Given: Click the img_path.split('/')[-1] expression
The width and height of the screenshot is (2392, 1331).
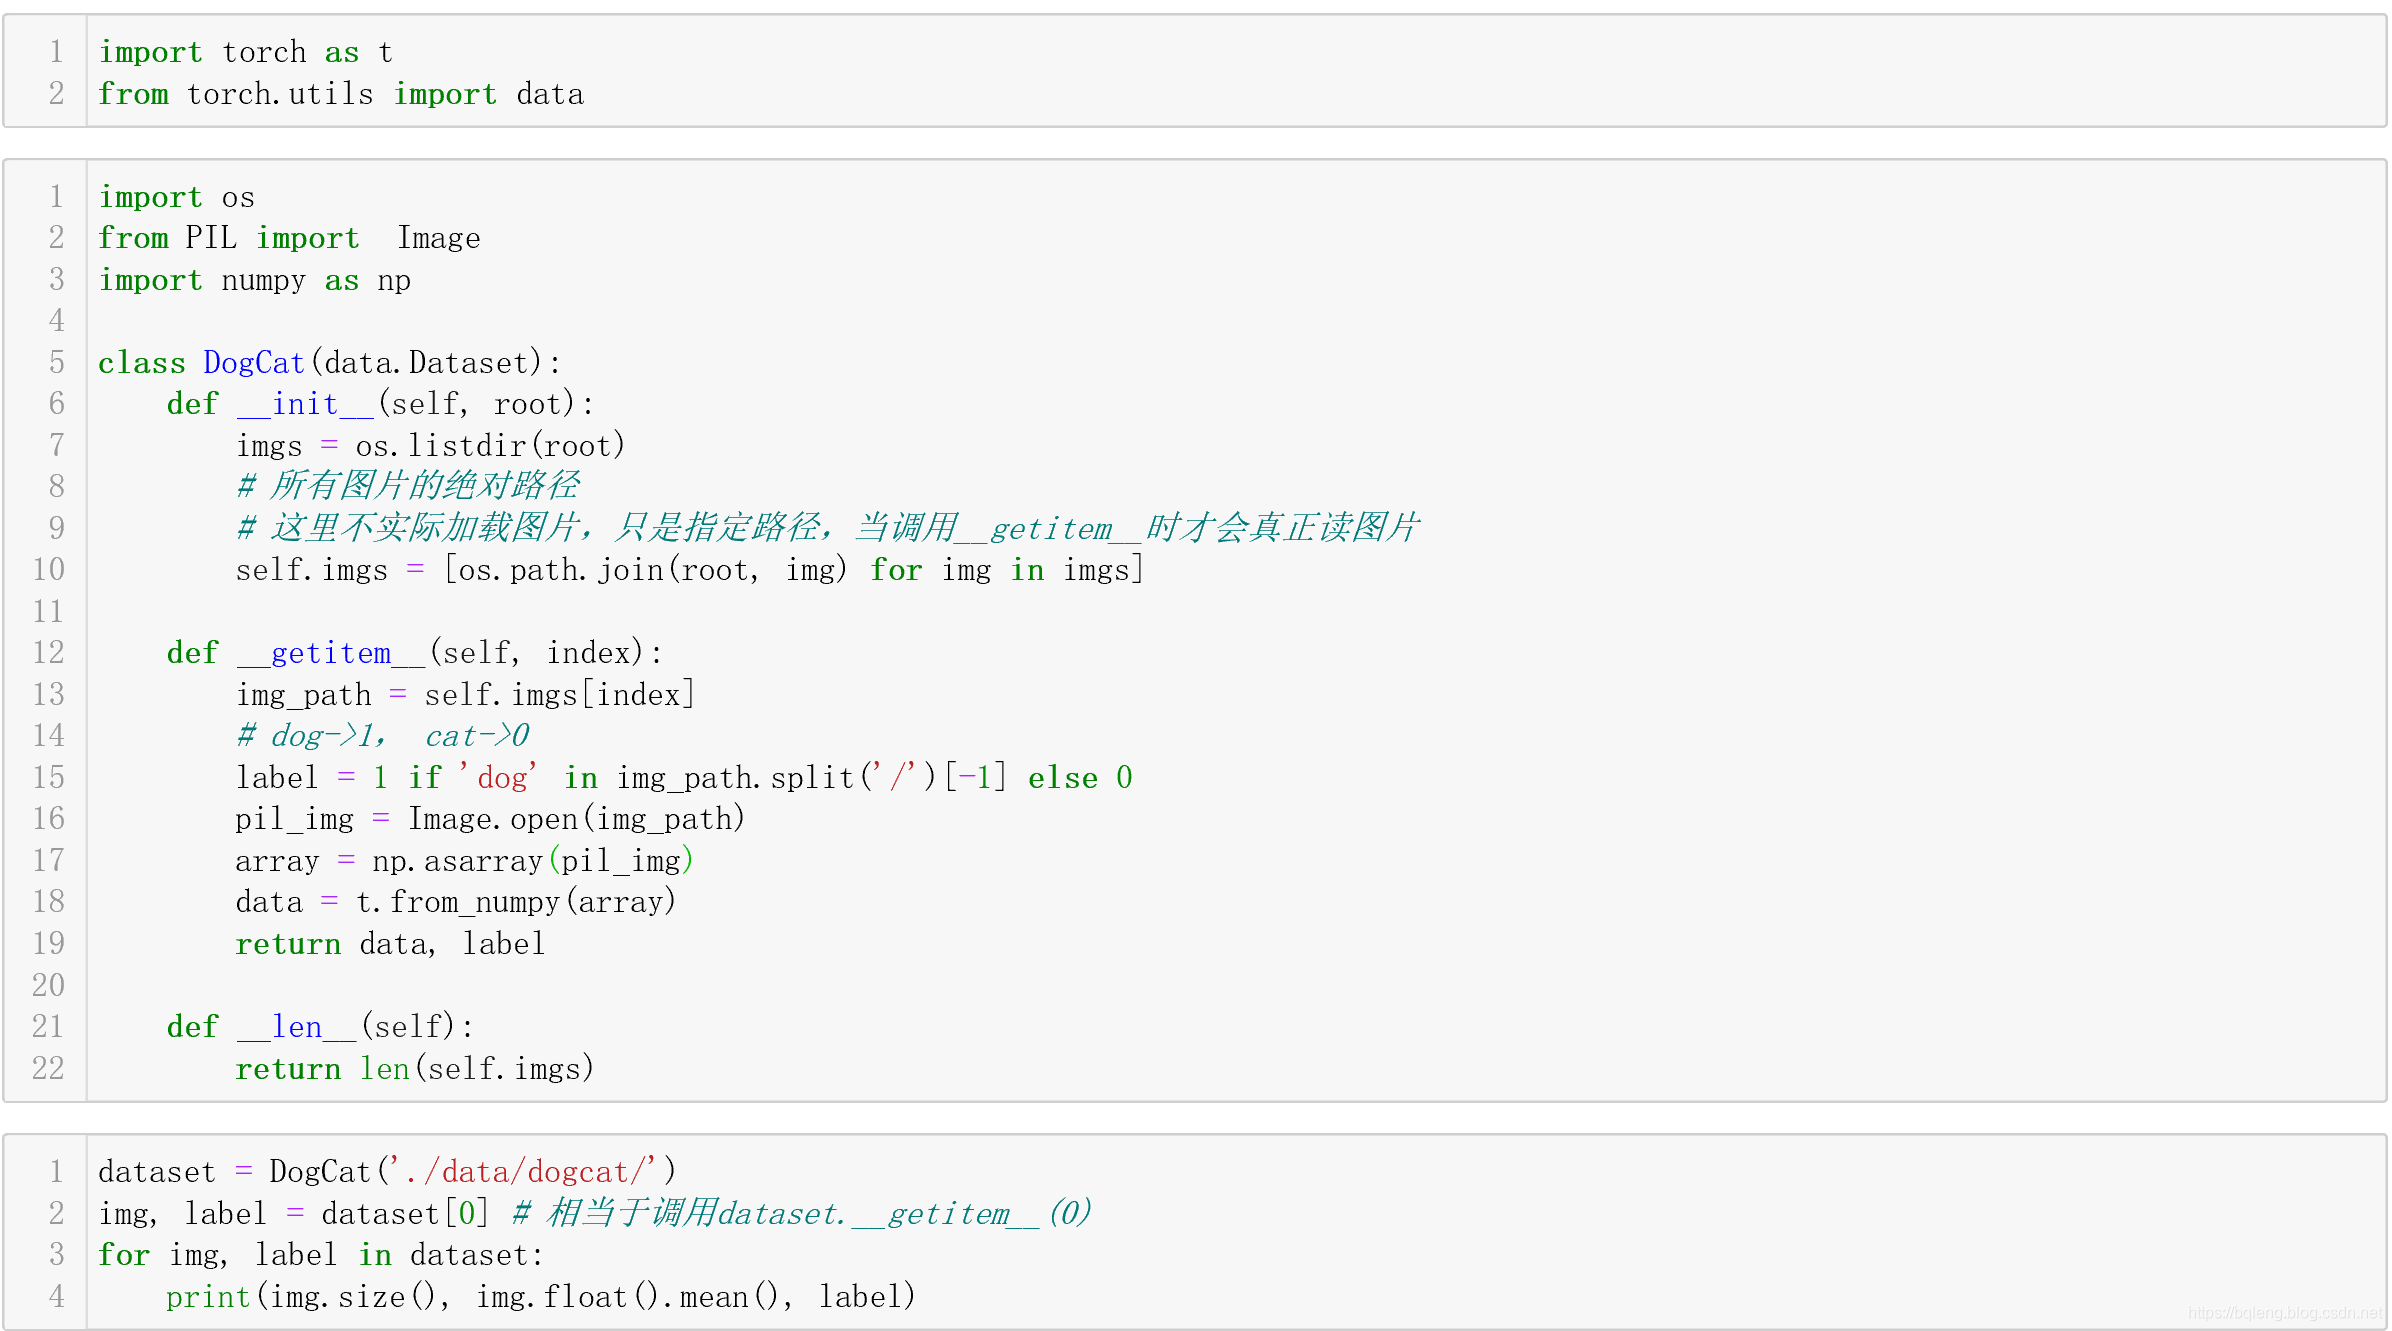Looking at the screenshot, I should (x=810, y=777).
